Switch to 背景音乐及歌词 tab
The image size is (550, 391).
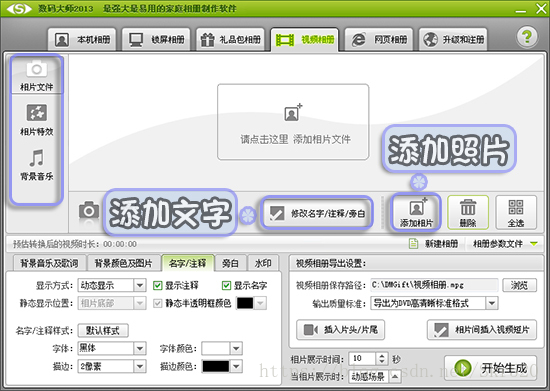pyautogui.click(x=49, y=263)
